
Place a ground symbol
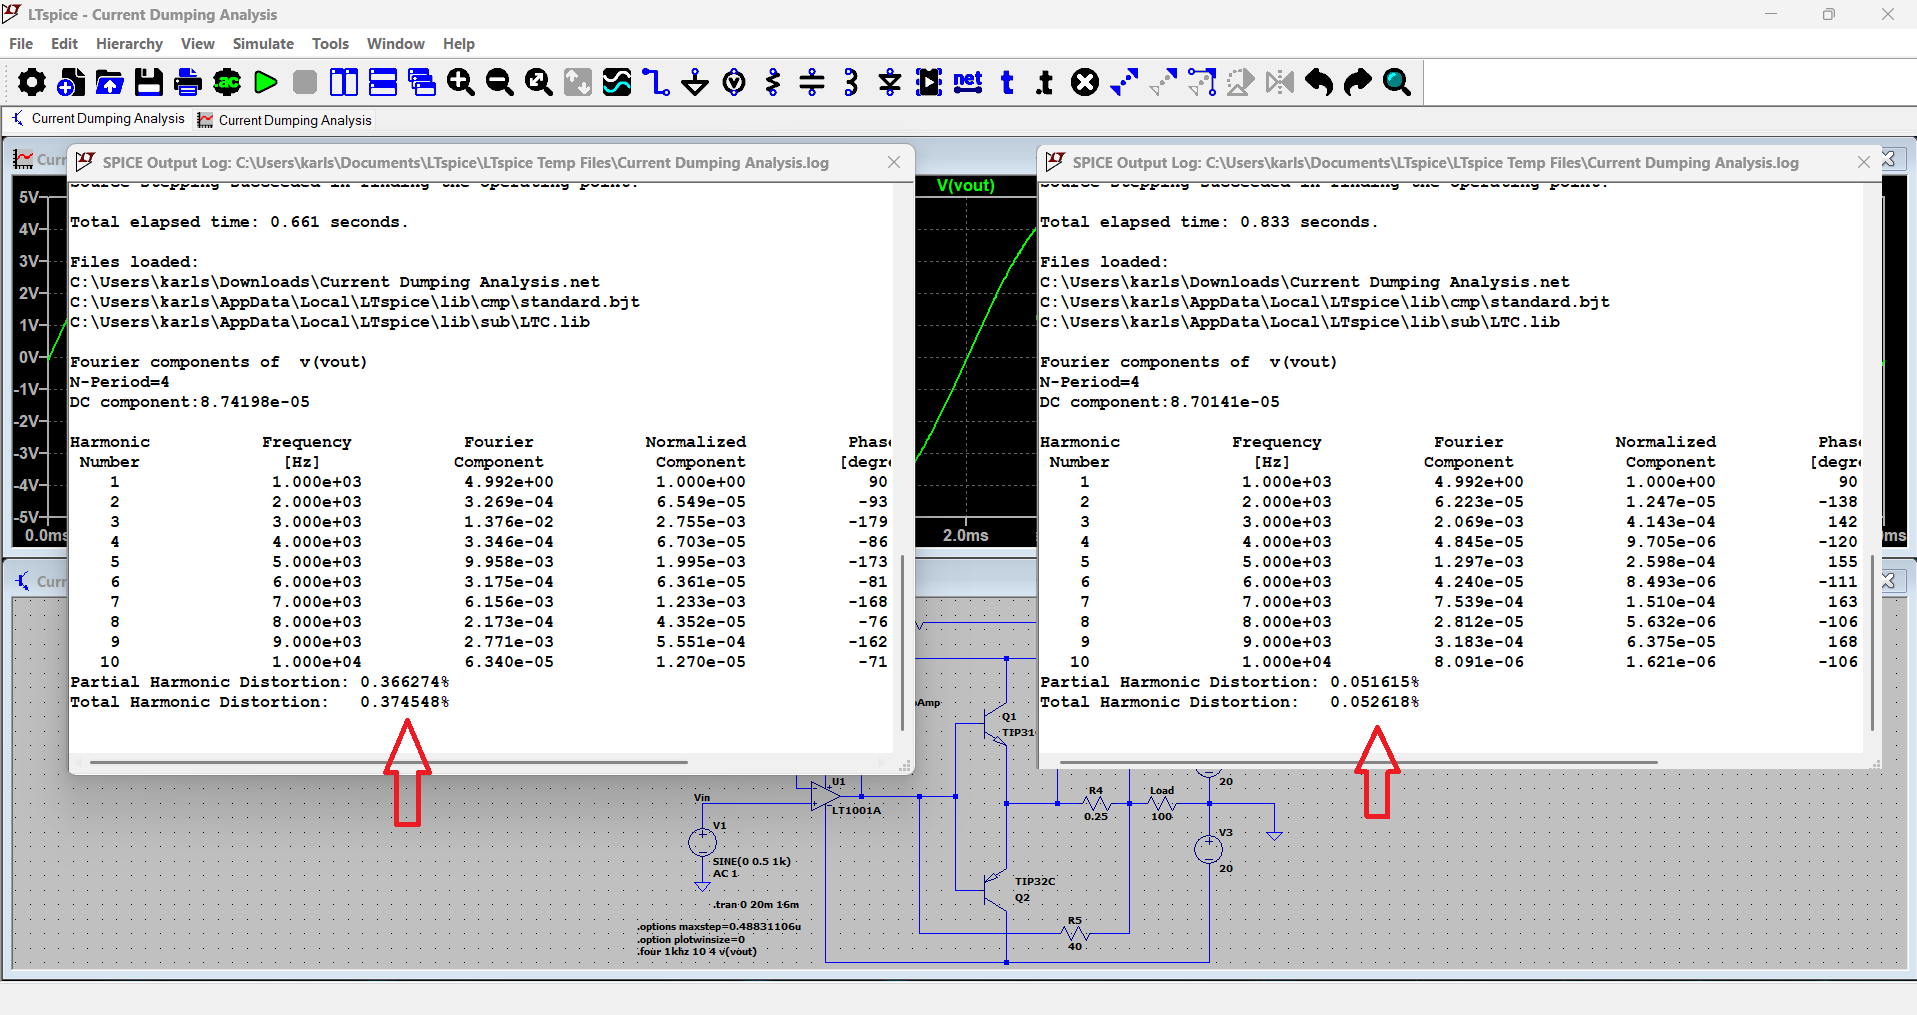pos(695,82)
